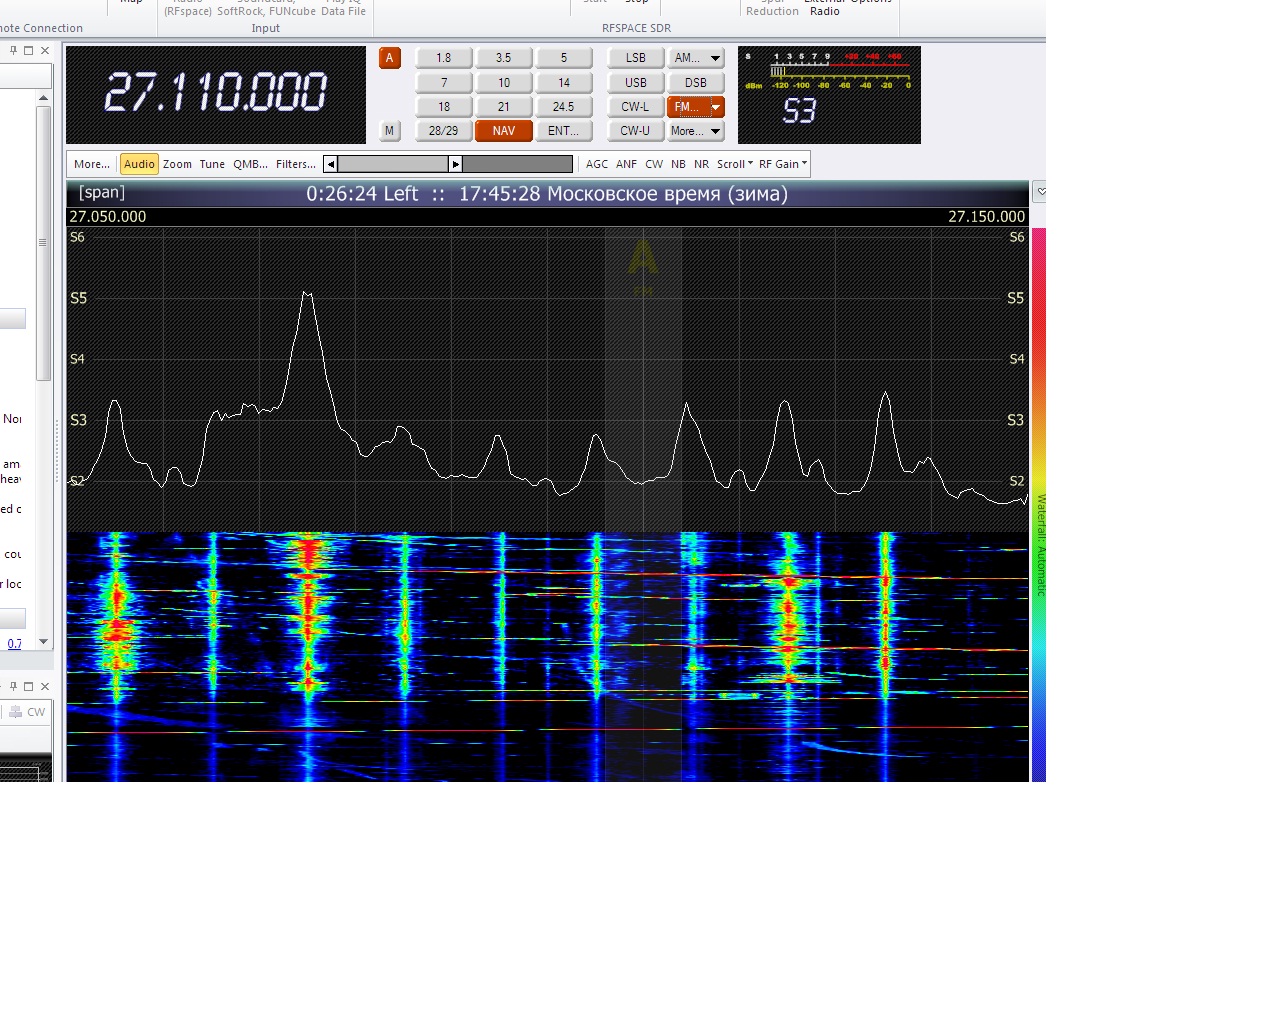Pin the upper left docked panel
The height and width of the screenshot is (1024, 1280).
[13, 50]
